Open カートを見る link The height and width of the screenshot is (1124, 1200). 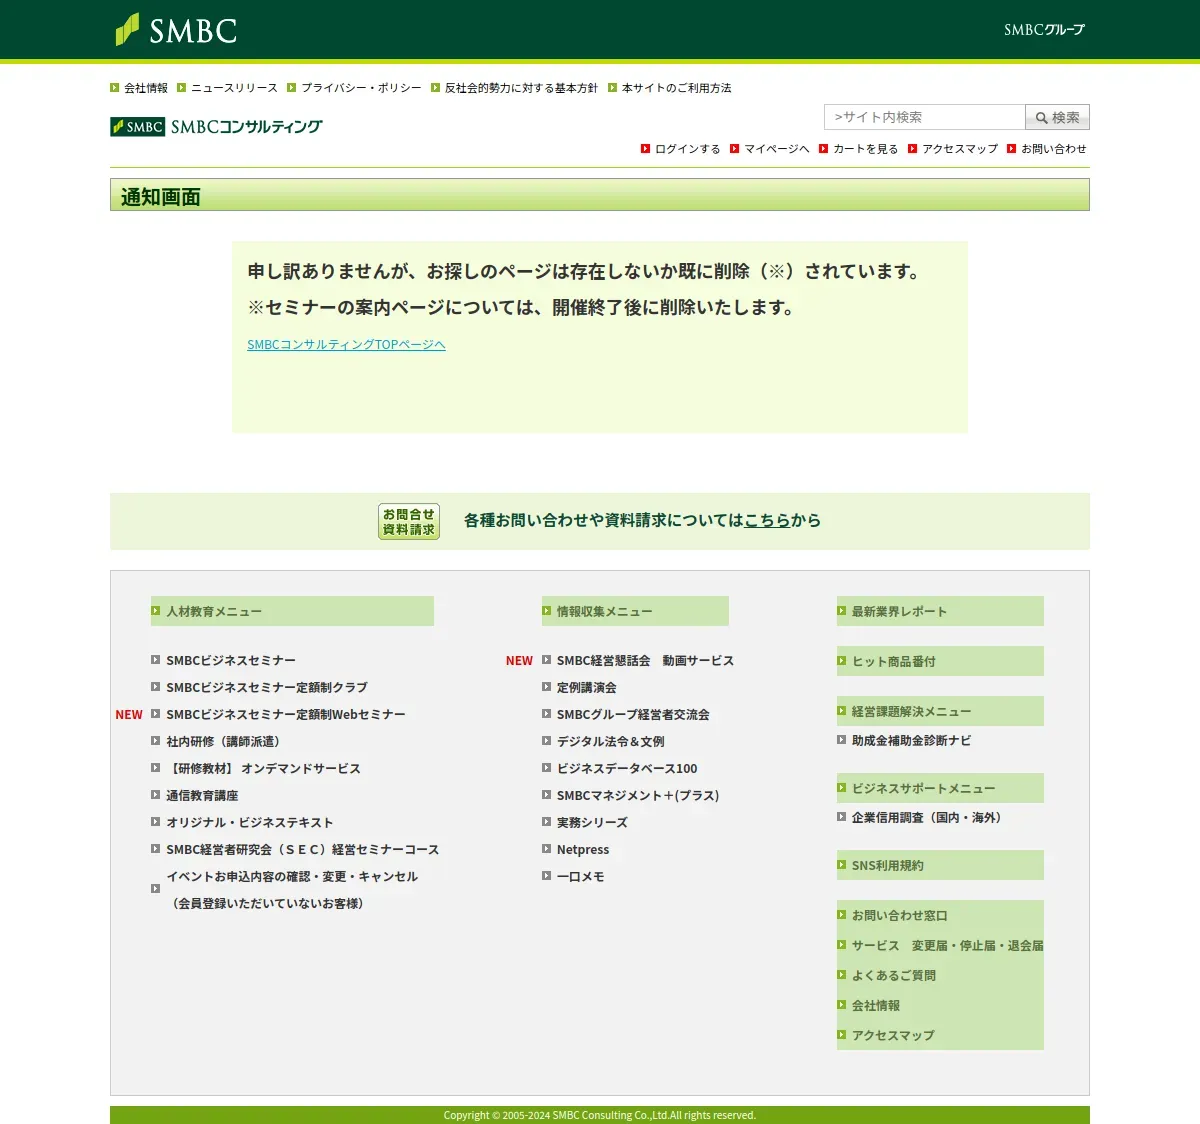point(865,149)
